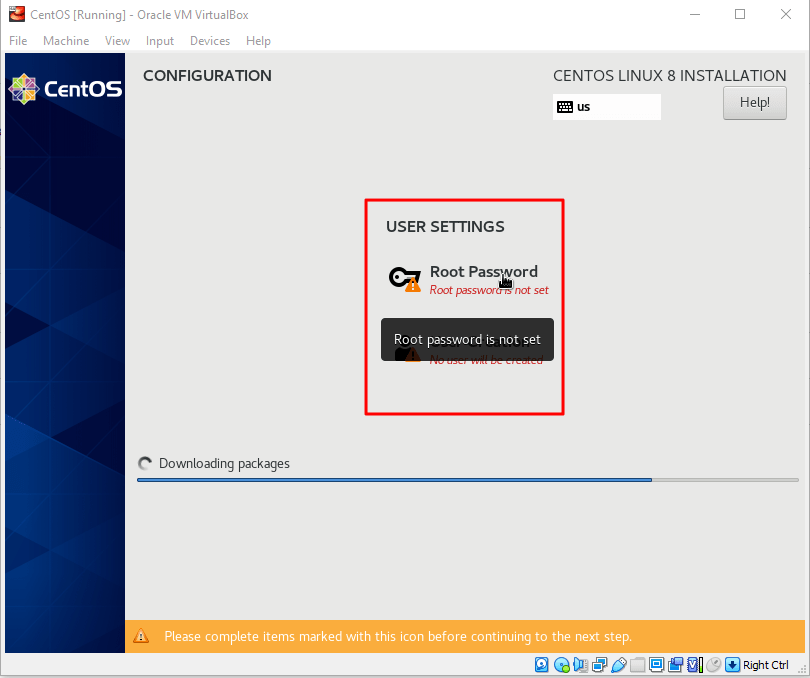Click the spinner next to Downloading packages
This screenshot has width=810, height=678.
tap(145, 464)
